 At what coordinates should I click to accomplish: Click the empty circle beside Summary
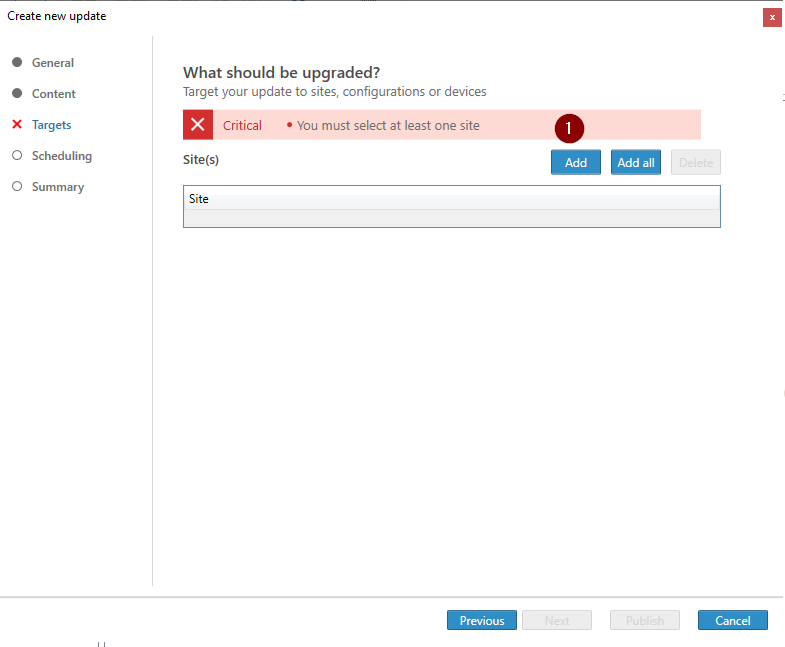coord(17,186)
